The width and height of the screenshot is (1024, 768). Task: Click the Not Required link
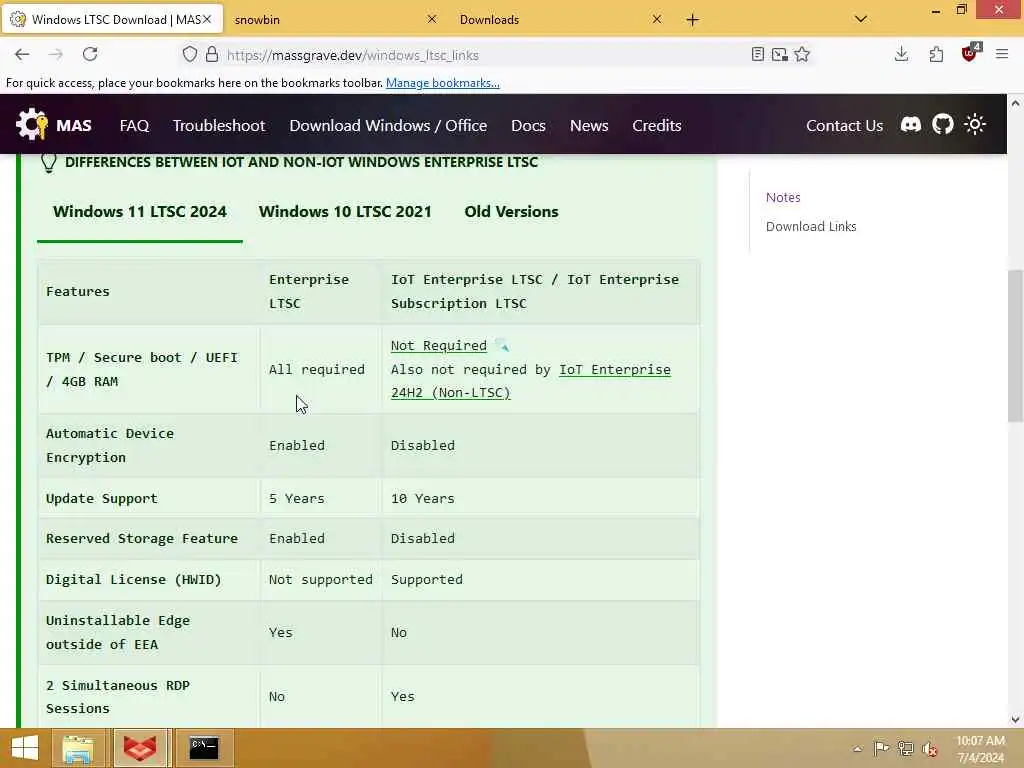click(438, 345)
